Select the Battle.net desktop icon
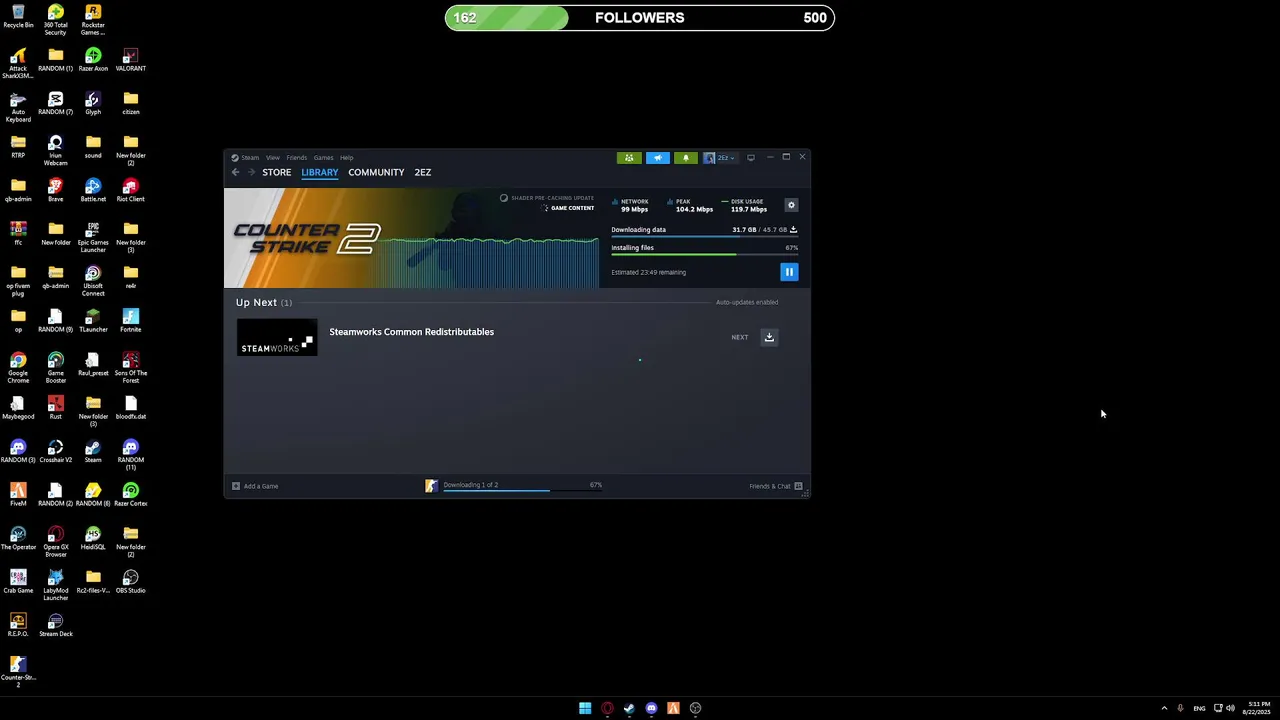This screenshot has width=1280, height=720. pyautogui.click(x=93, y=190)
